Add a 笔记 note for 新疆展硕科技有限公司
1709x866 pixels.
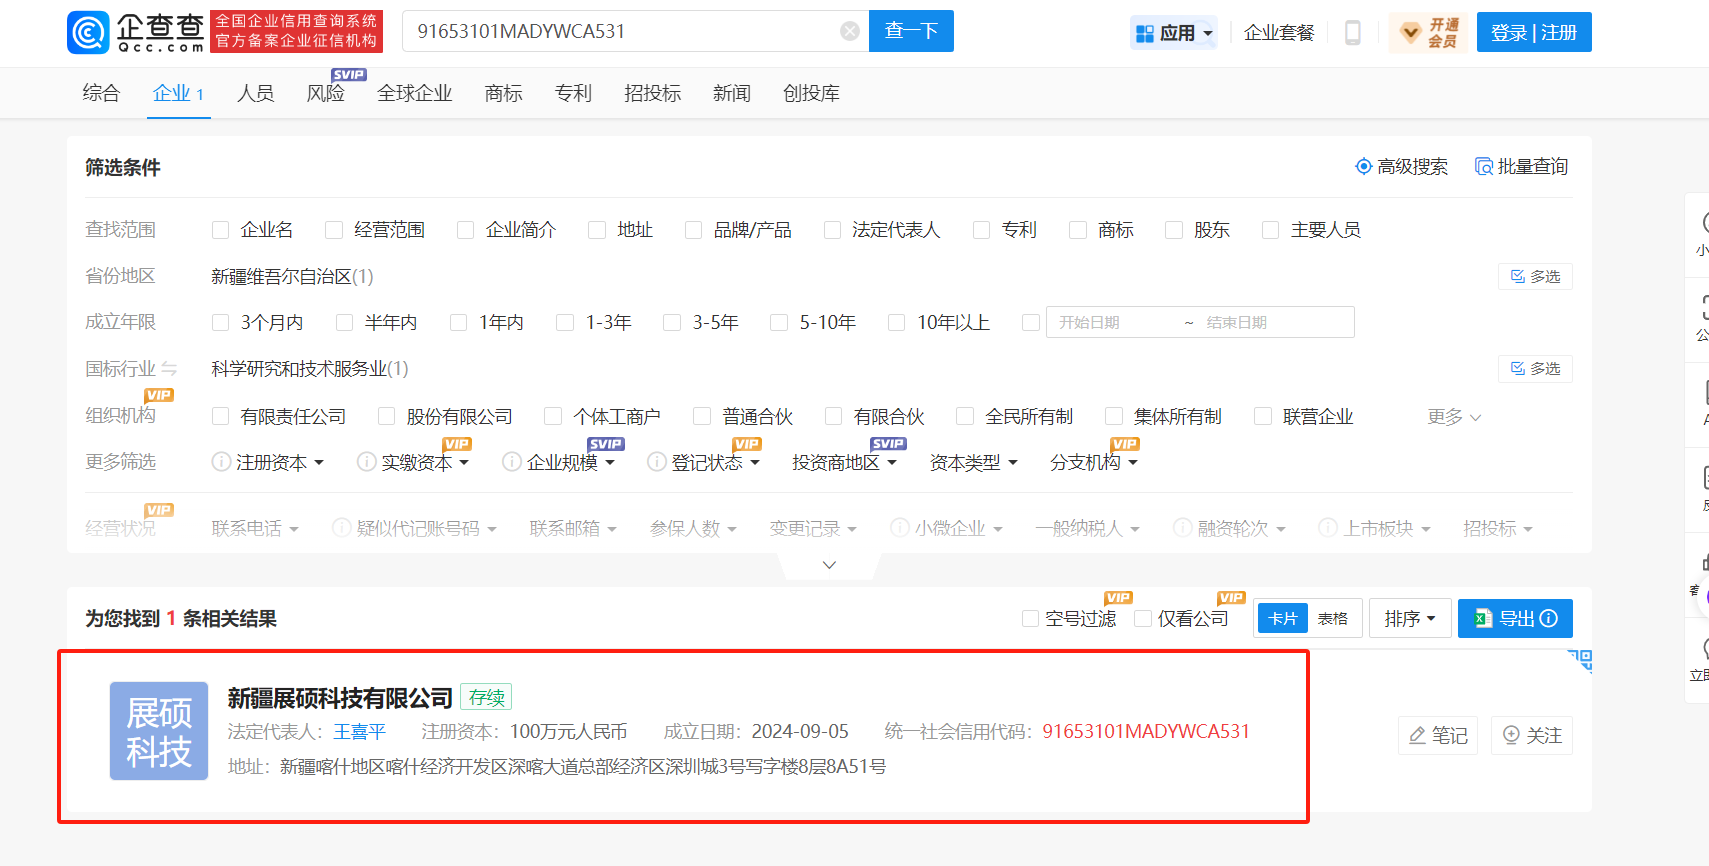tap(1438, 736)
